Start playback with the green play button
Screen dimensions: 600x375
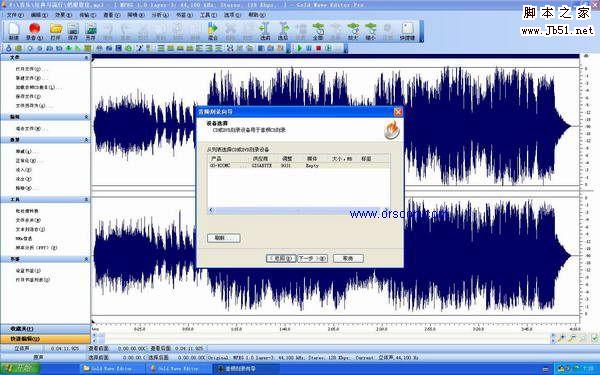(x=300, y=48)
